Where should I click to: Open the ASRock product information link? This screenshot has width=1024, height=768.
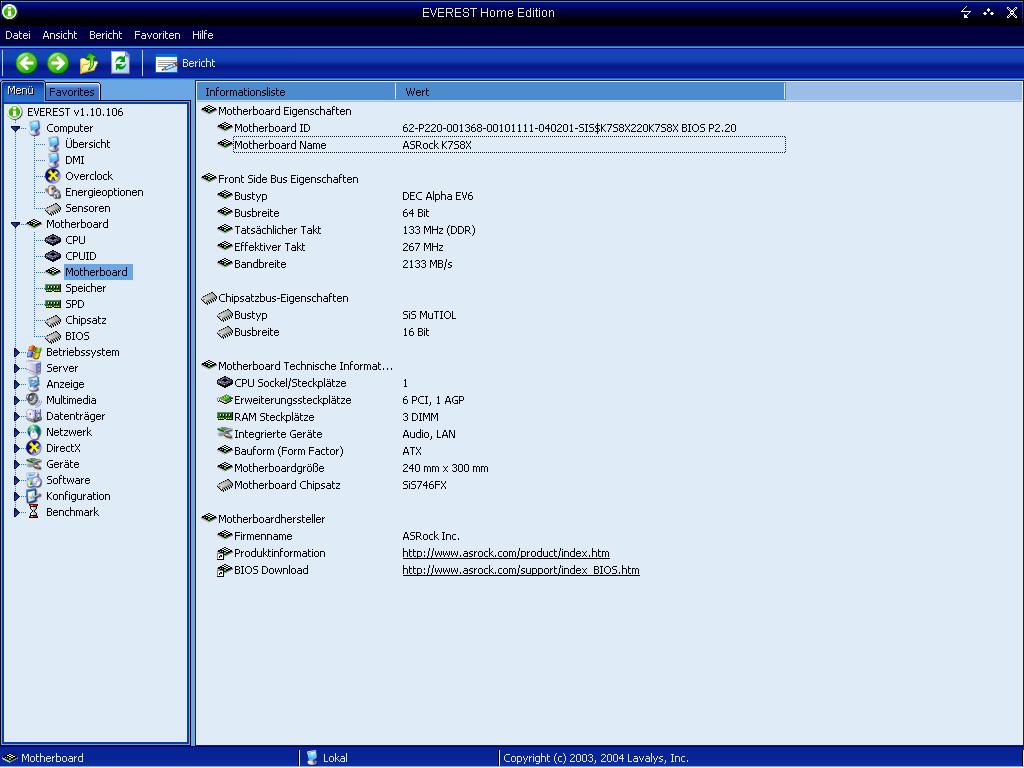point(505,553)
